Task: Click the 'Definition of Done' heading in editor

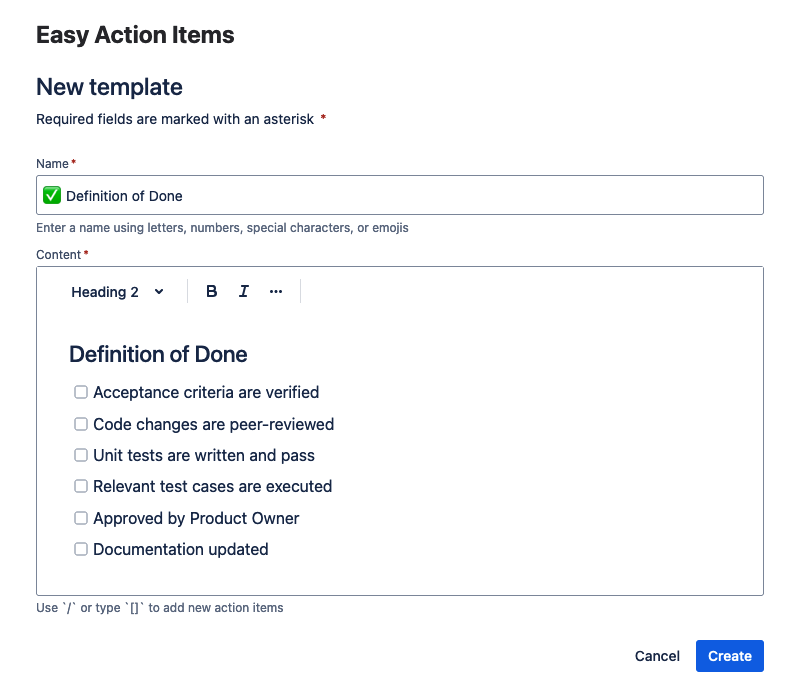Action: pyautogui.click(x=158, y=354)
